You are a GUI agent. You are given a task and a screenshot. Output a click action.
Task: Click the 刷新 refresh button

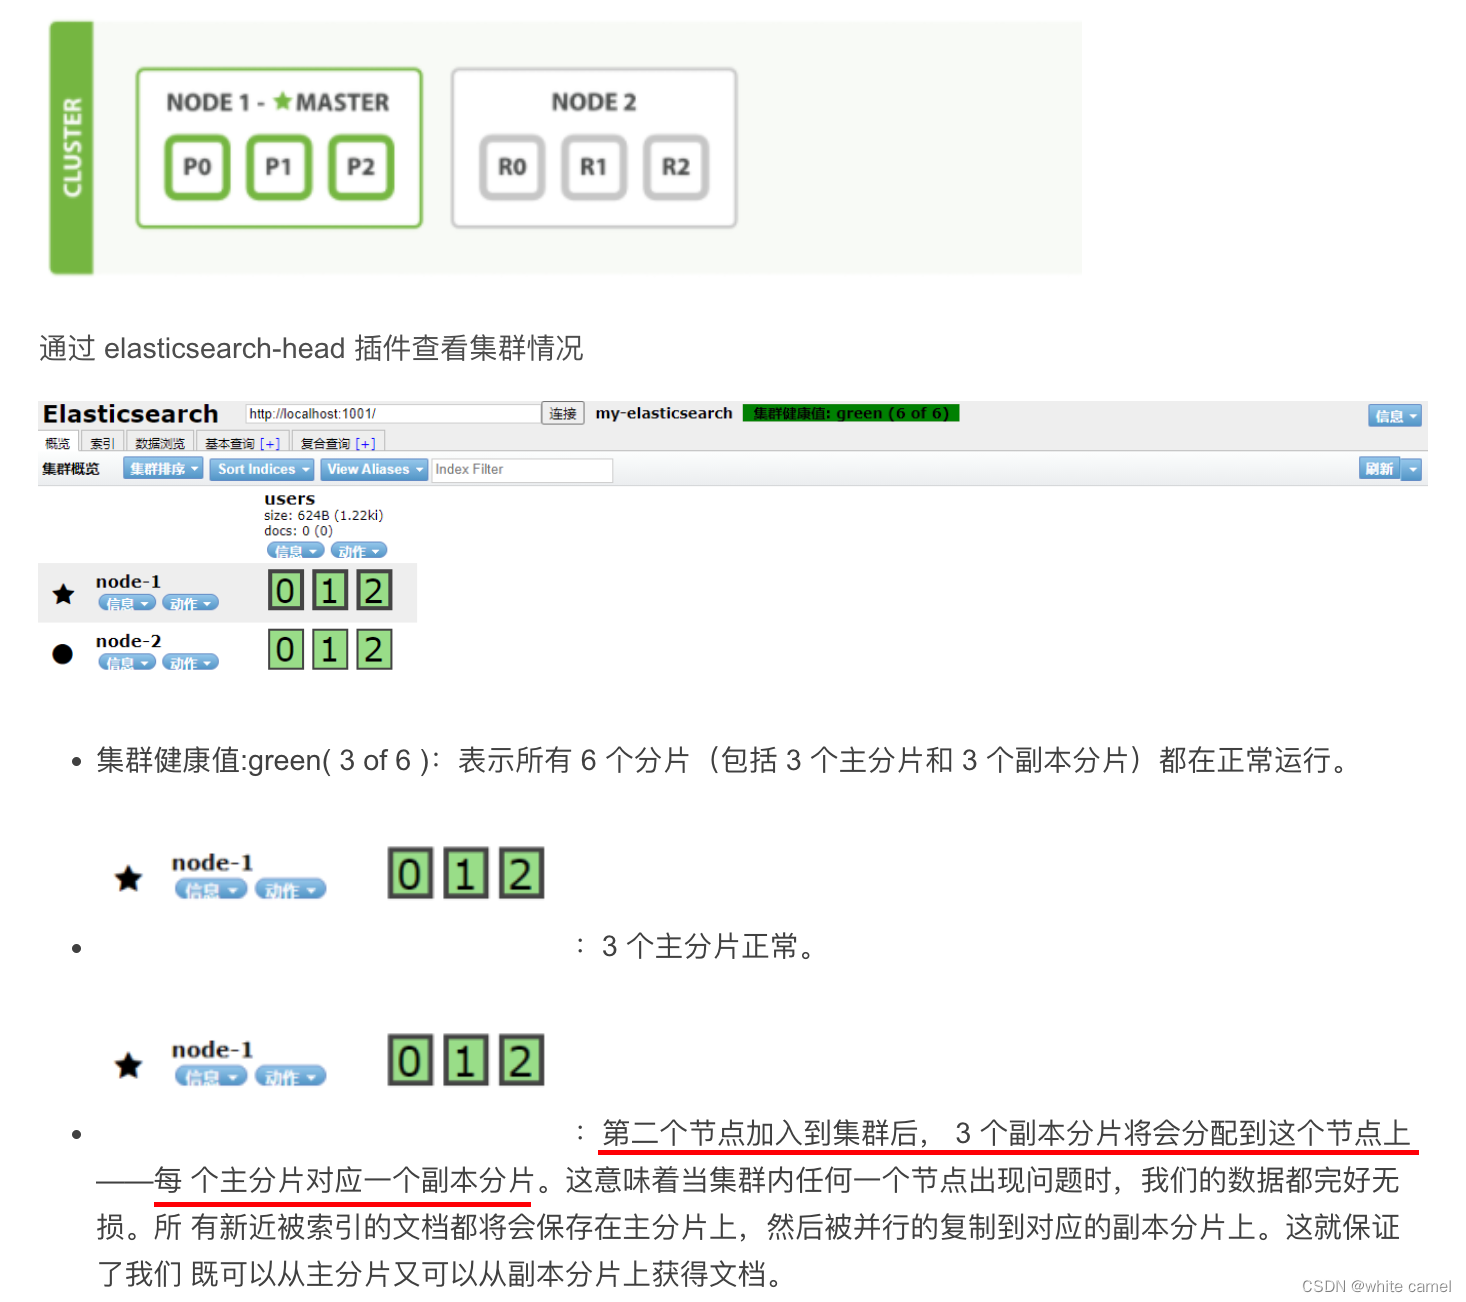1378,468
